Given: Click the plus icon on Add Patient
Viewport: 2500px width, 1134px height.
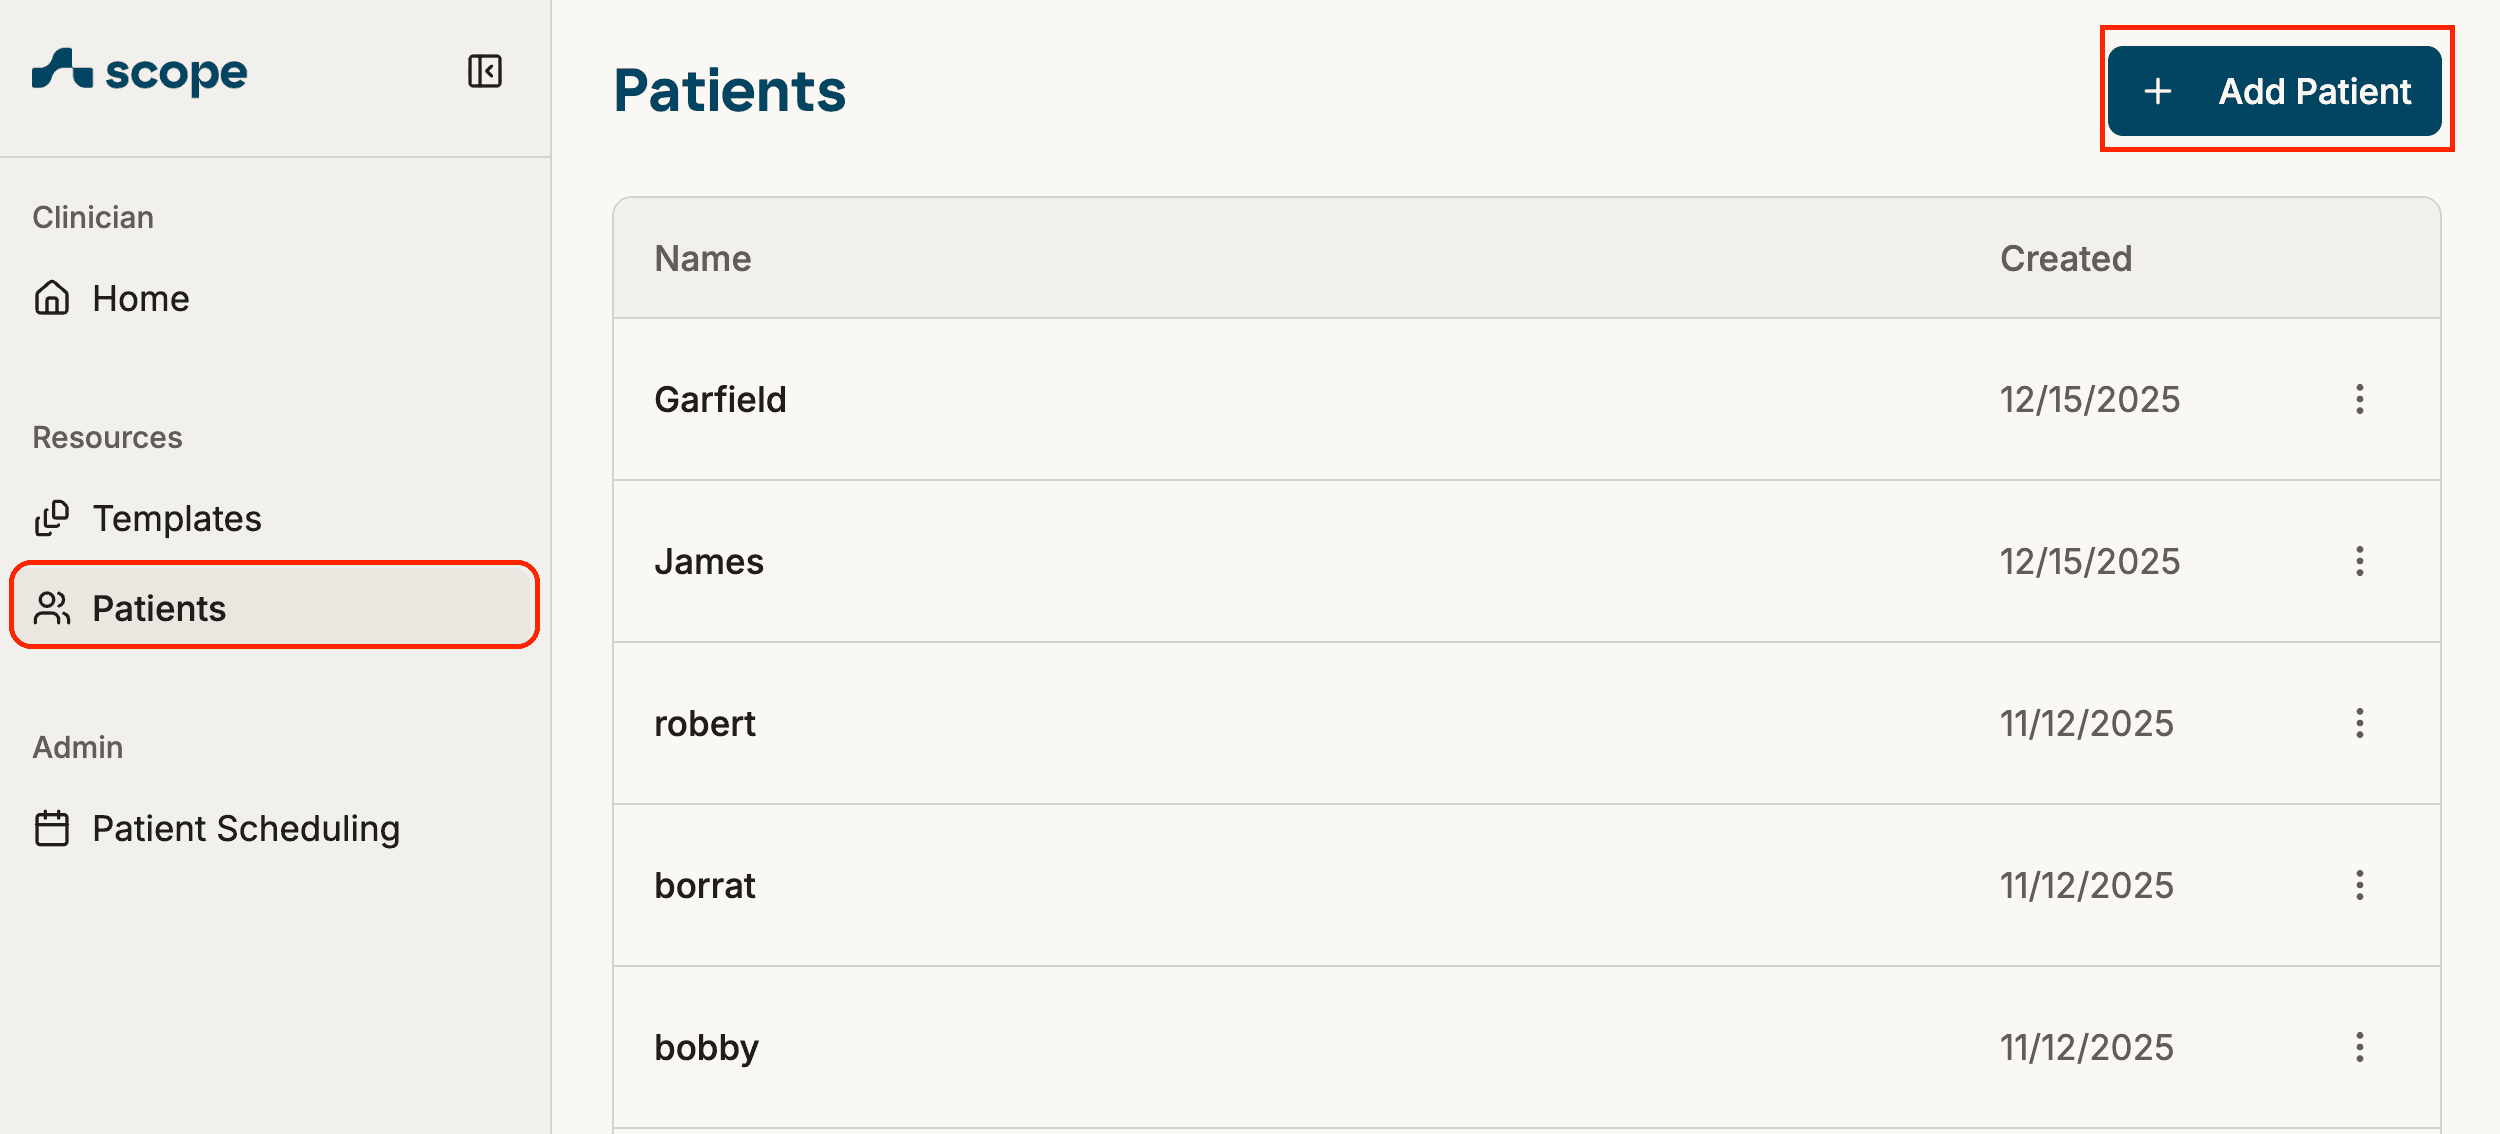Looking at the screenshot, I should click(2158, 92).
